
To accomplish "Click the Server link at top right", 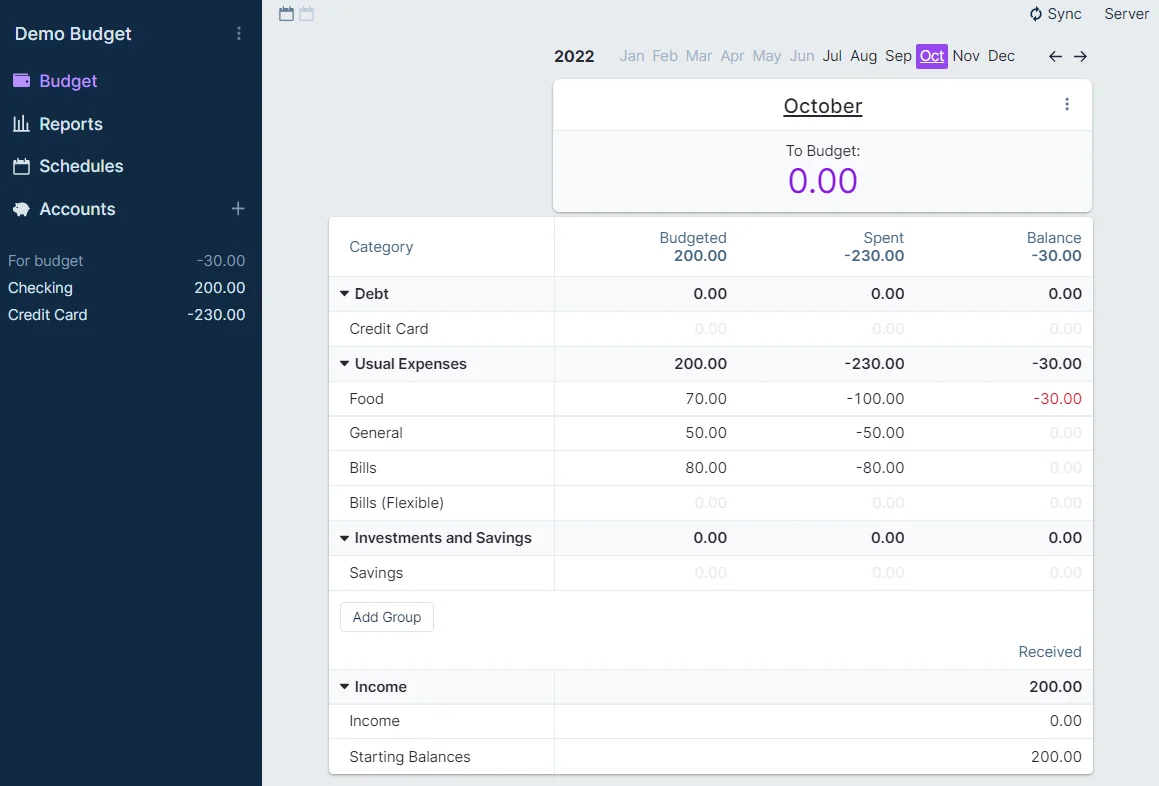I will [x=1126, y=14].
